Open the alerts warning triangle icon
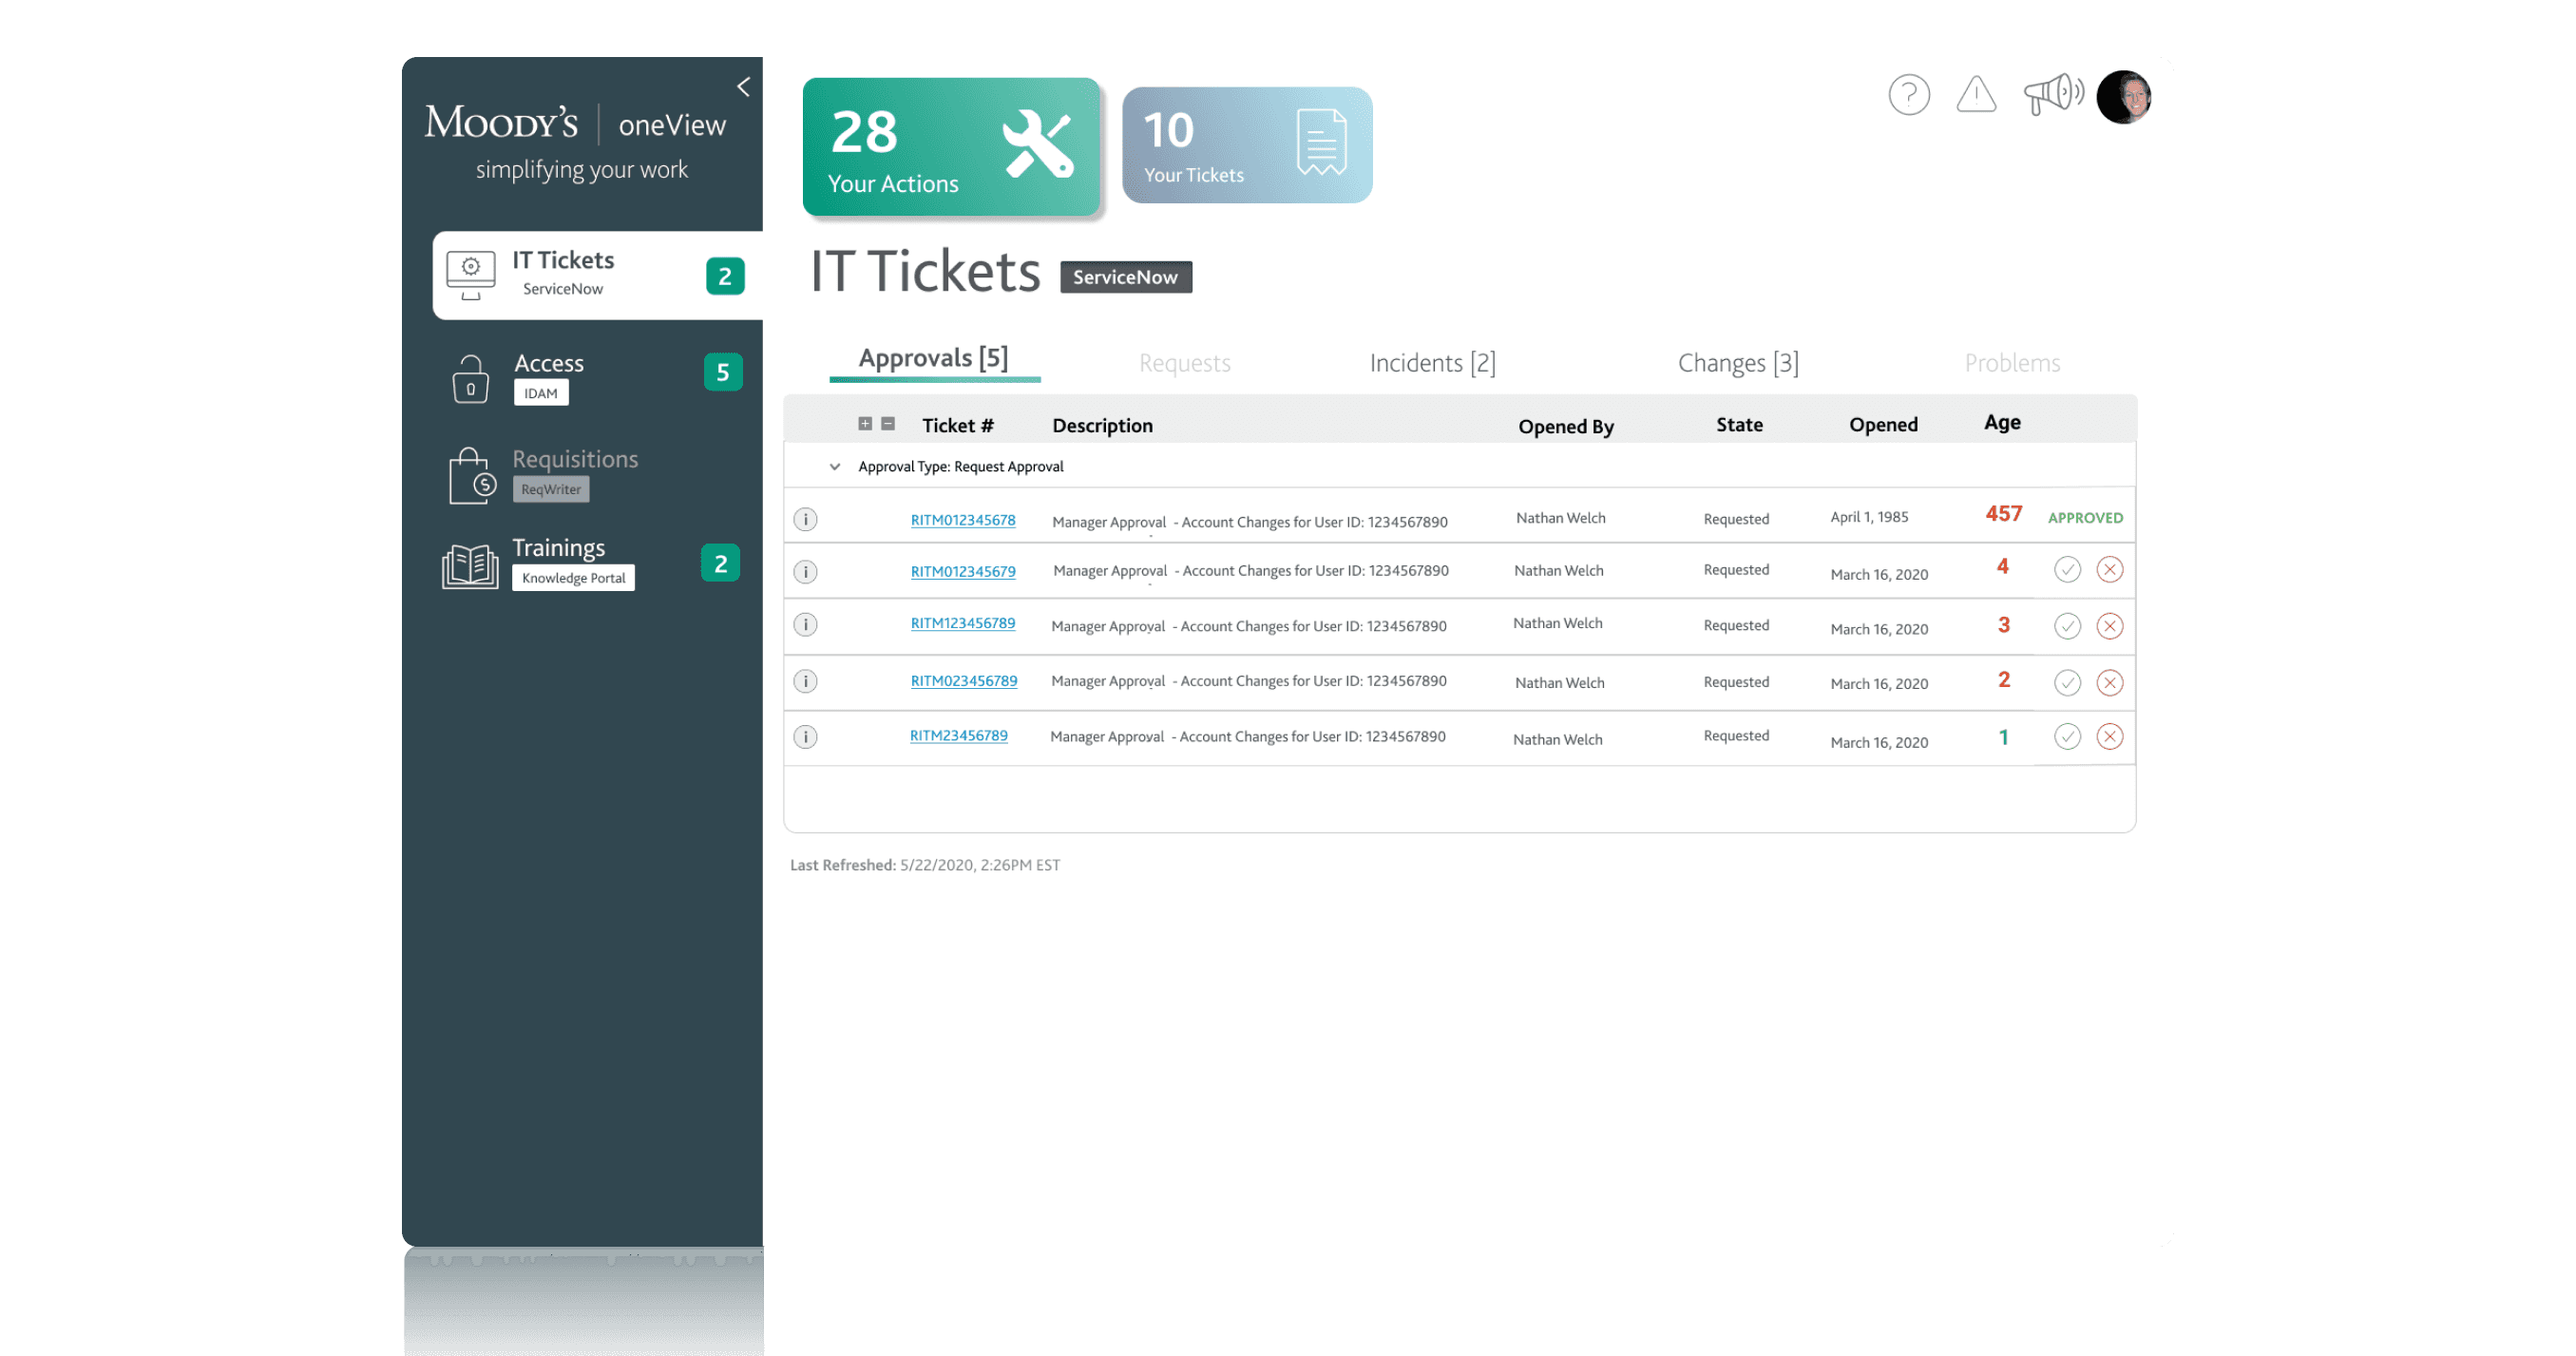Image resolution: width=2576 pixels, height=1356 pixels. (1976, 95)
